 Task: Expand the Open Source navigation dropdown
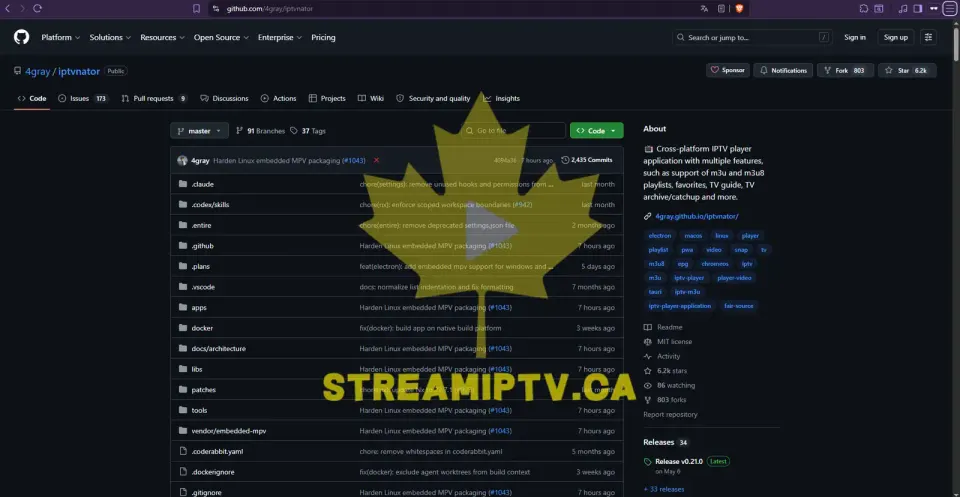221,37
